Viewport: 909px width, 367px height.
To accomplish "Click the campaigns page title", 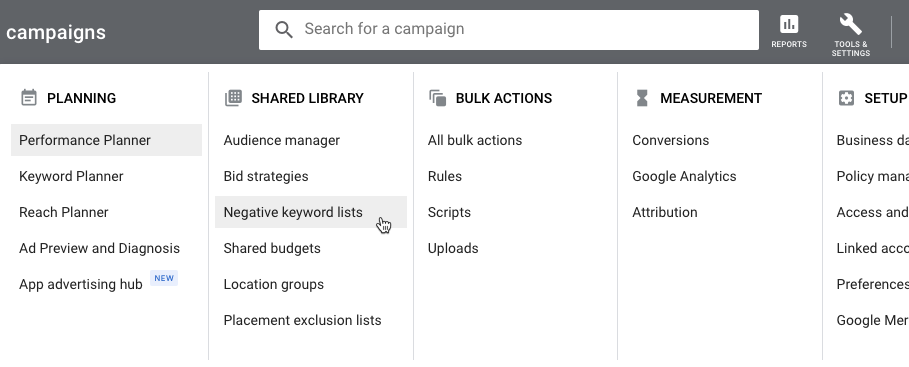I will pyautogui.click(x=56, y=32).
